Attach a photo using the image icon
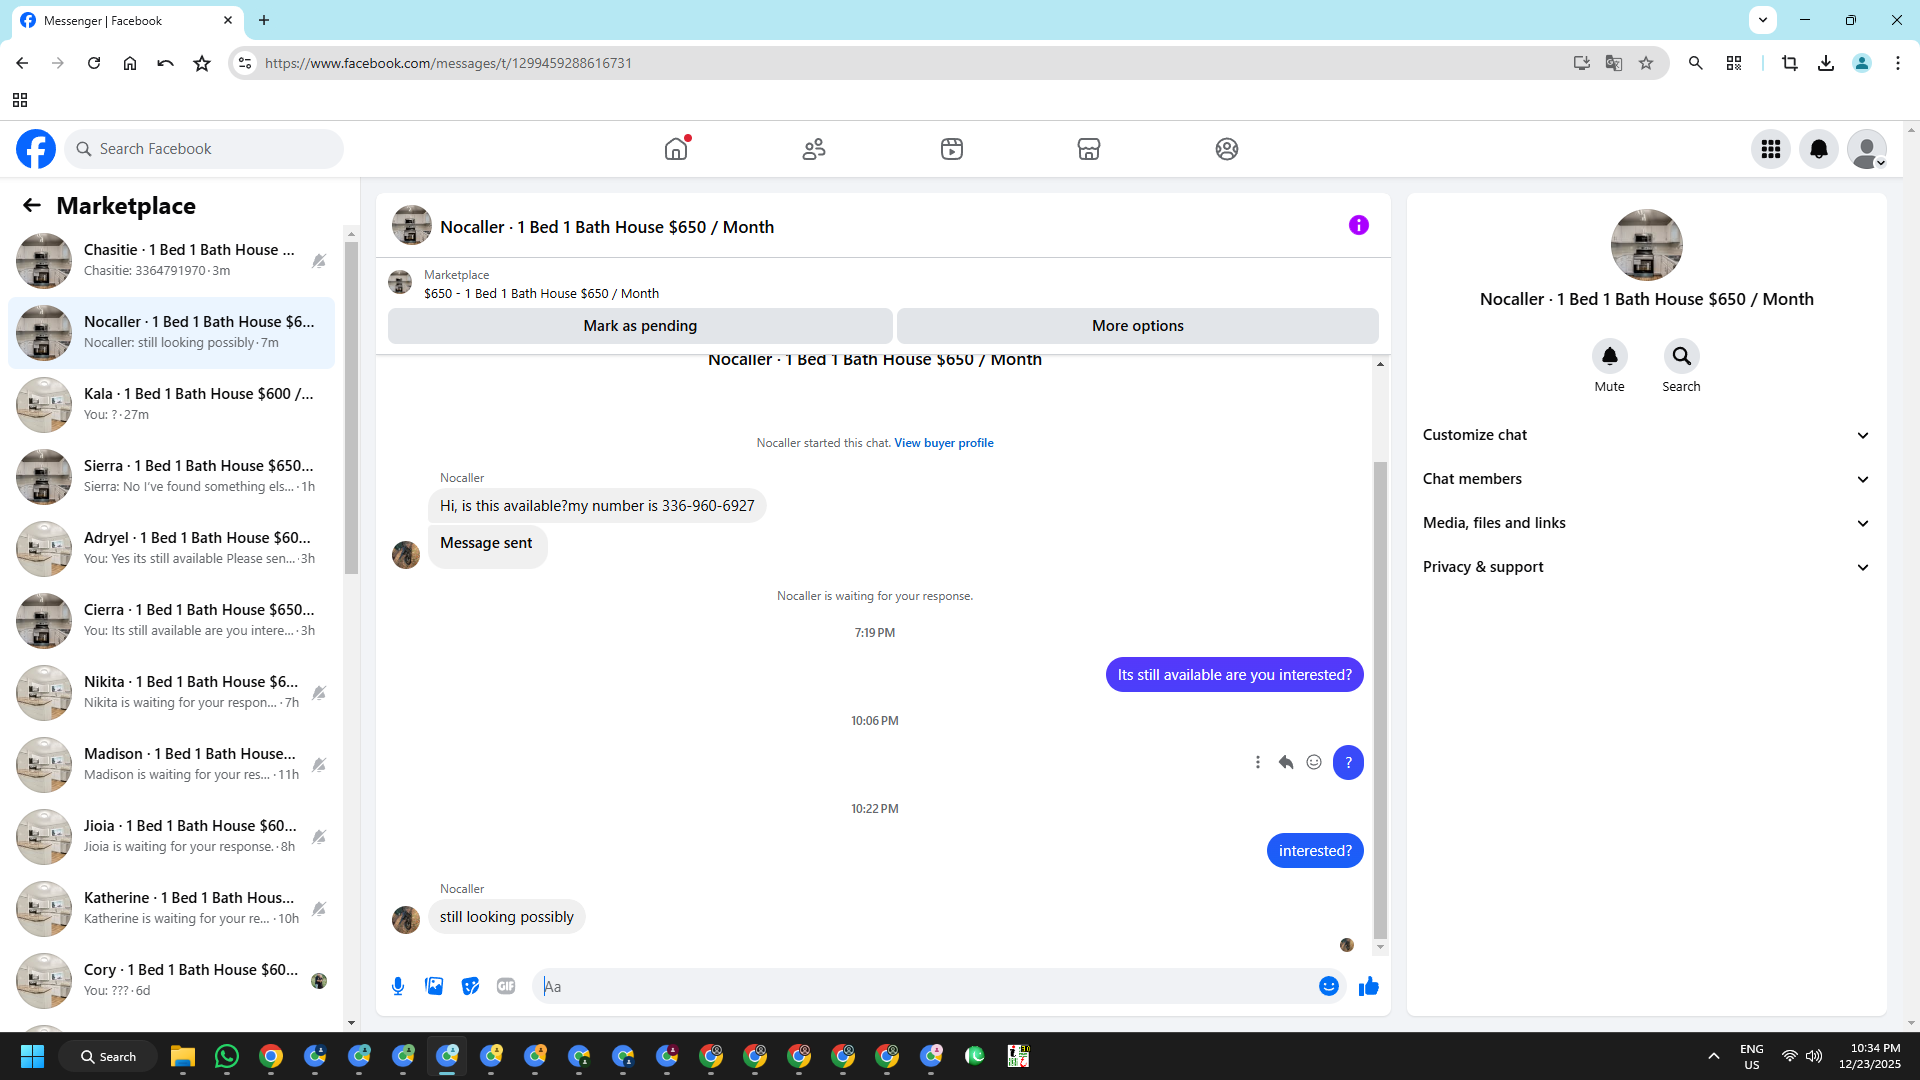 434,986
